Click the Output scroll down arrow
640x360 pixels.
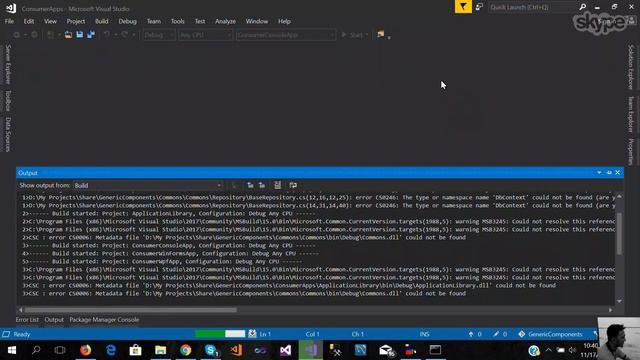click(x=619, y=301)
